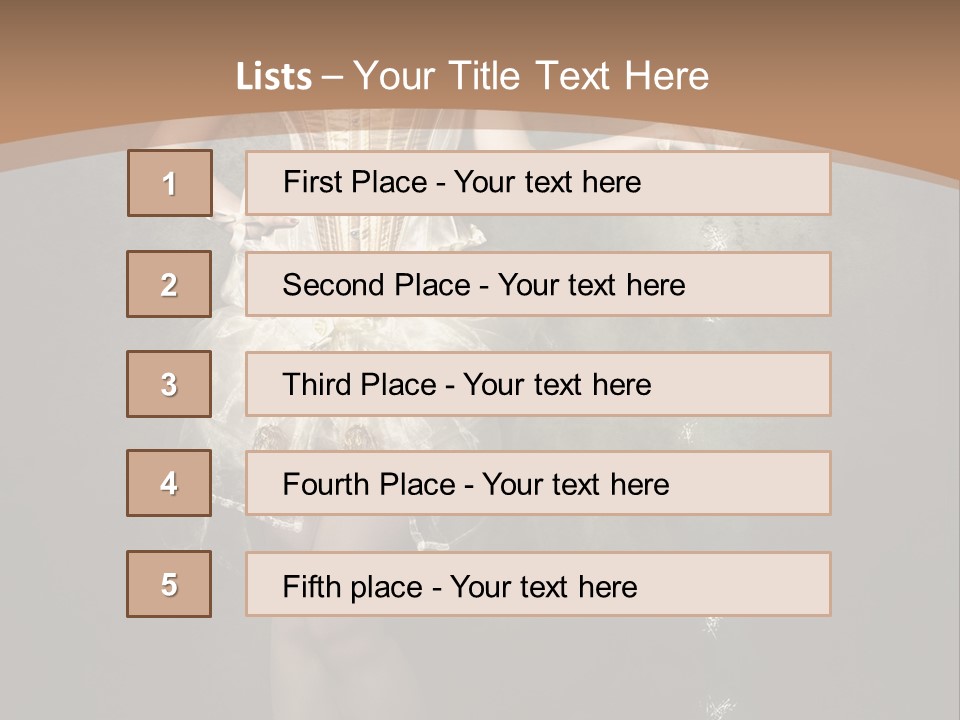
Task: Click 'Your text here' in Third Place row
Action: 557,385
